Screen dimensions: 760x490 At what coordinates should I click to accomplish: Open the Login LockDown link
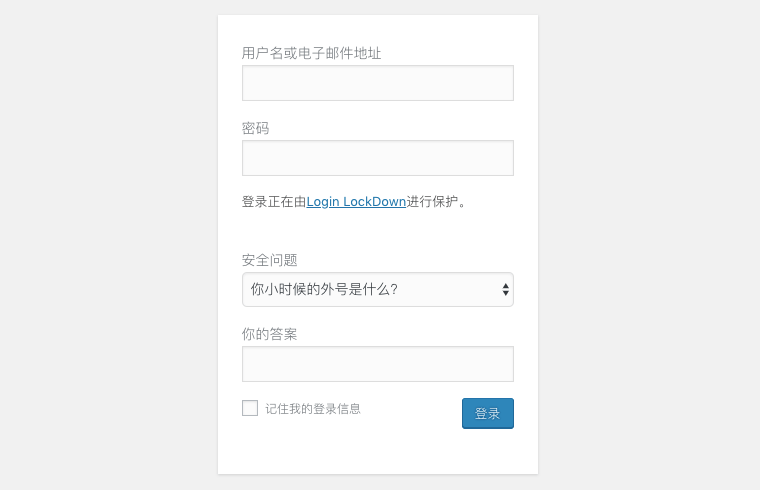tap(356, 202)
